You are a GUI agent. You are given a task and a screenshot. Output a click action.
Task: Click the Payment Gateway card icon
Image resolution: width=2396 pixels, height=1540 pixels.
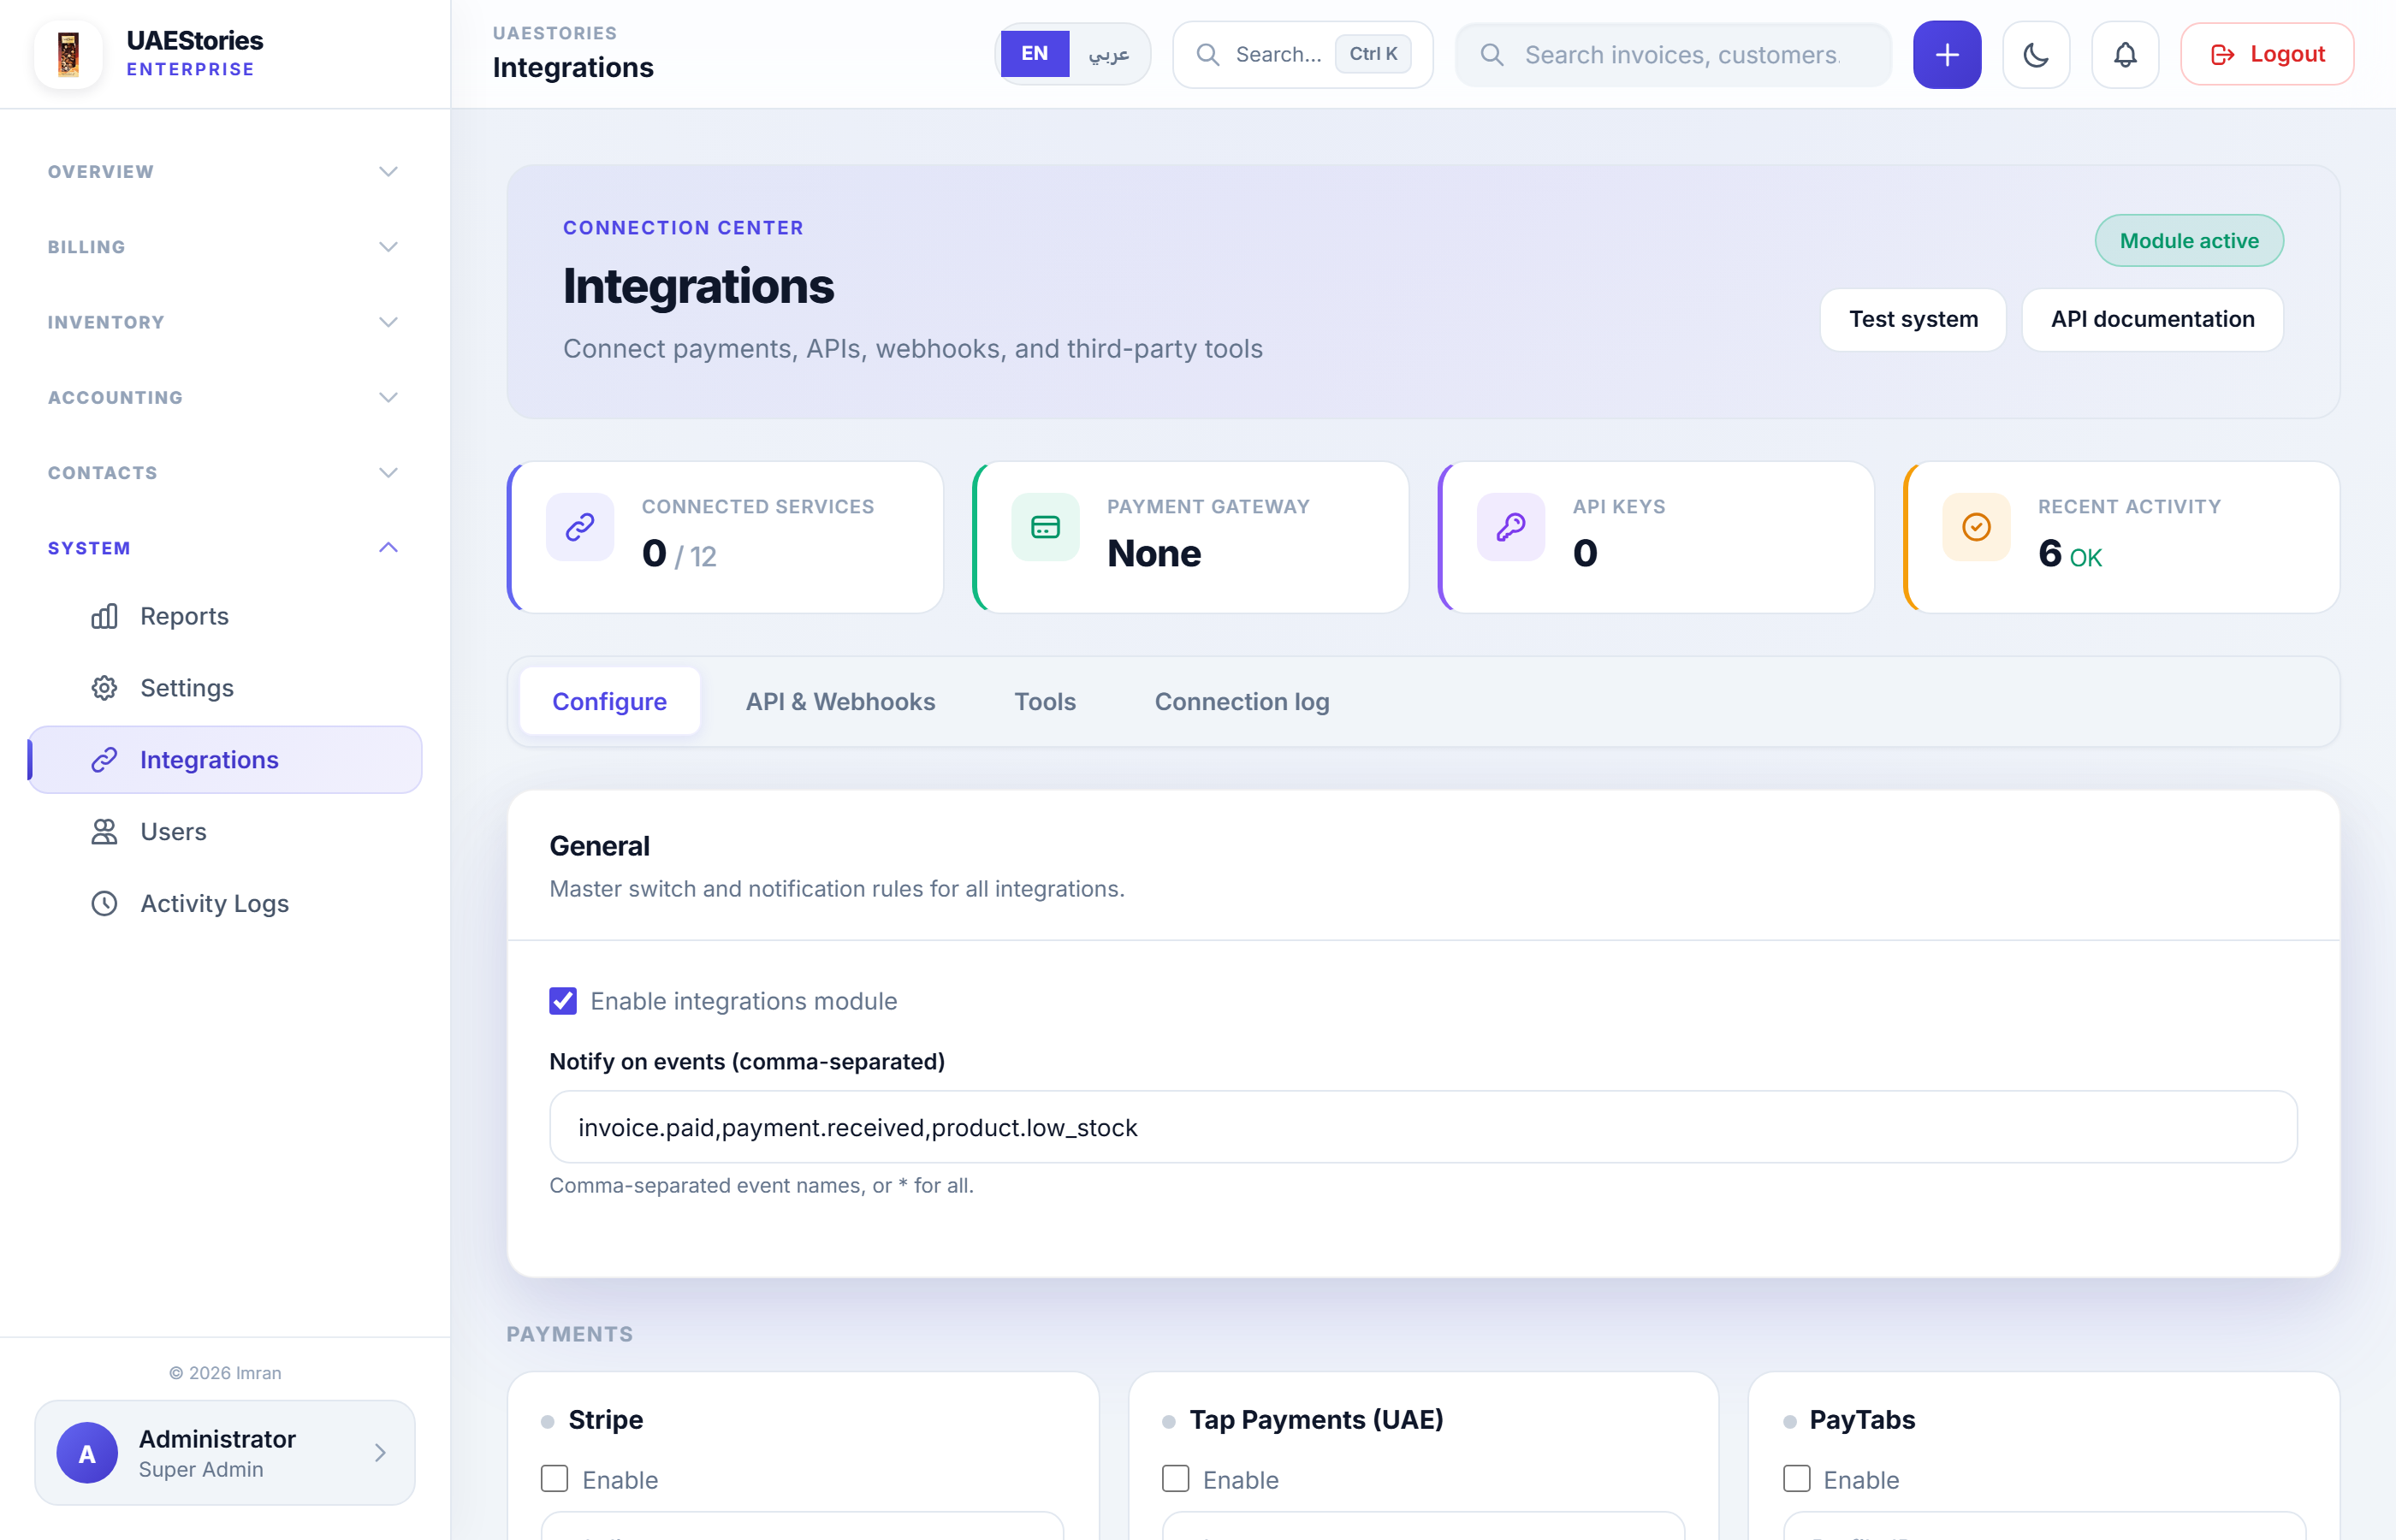[x=1045, y=527]
